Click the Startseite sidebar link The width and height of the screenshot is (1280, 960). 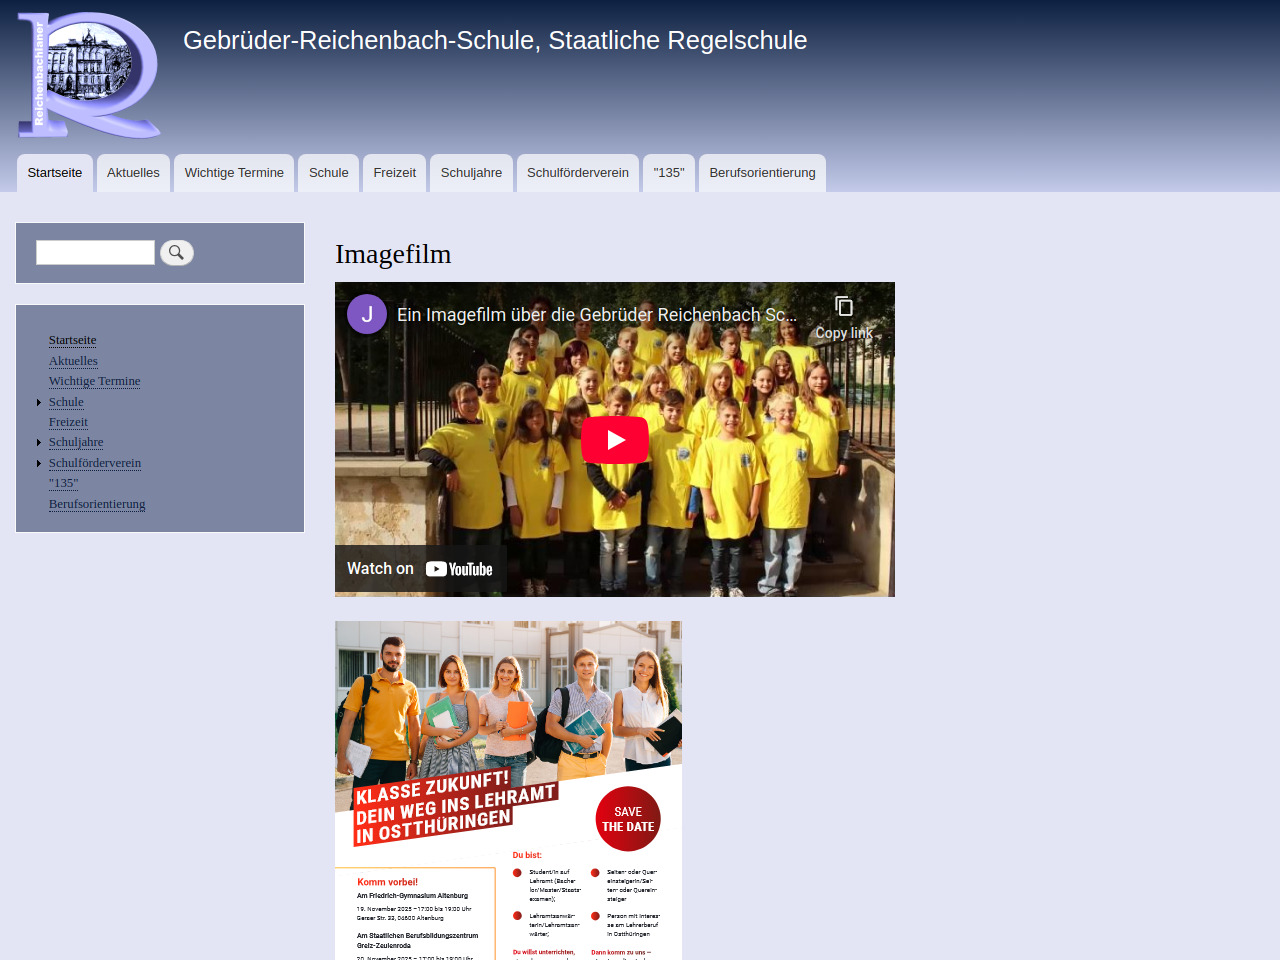[x=72, y=340]
